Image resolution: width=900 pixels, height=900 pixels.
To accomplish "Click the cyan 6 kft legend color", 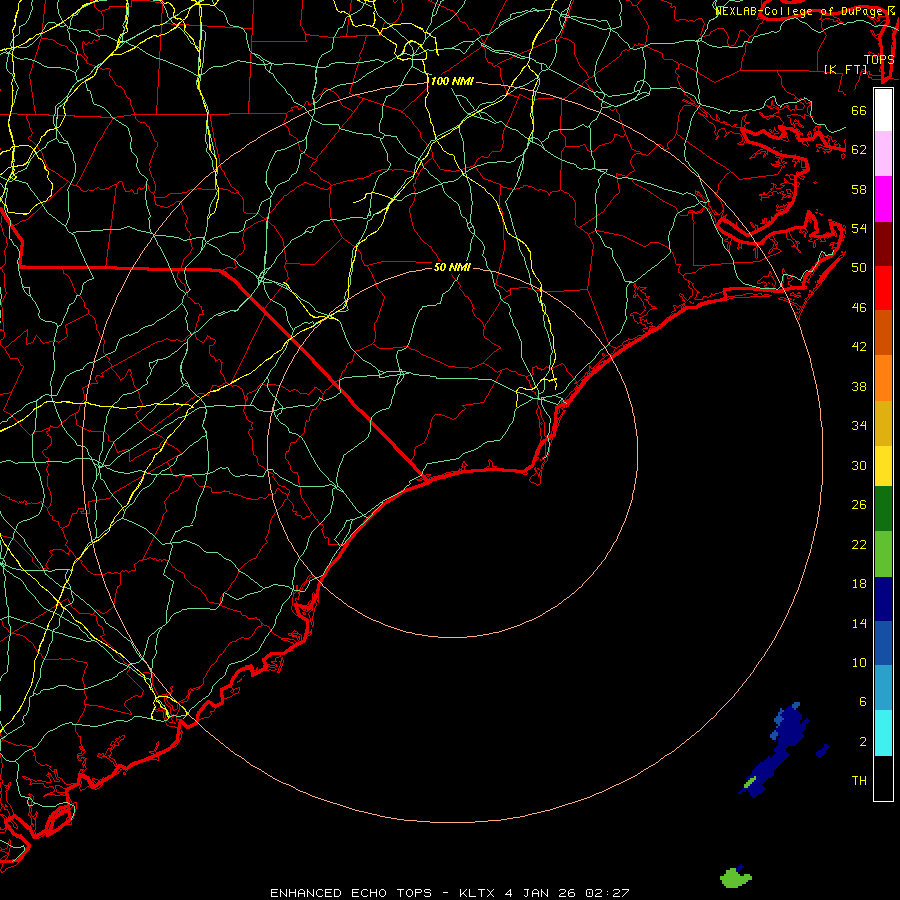I will point(883,733).
